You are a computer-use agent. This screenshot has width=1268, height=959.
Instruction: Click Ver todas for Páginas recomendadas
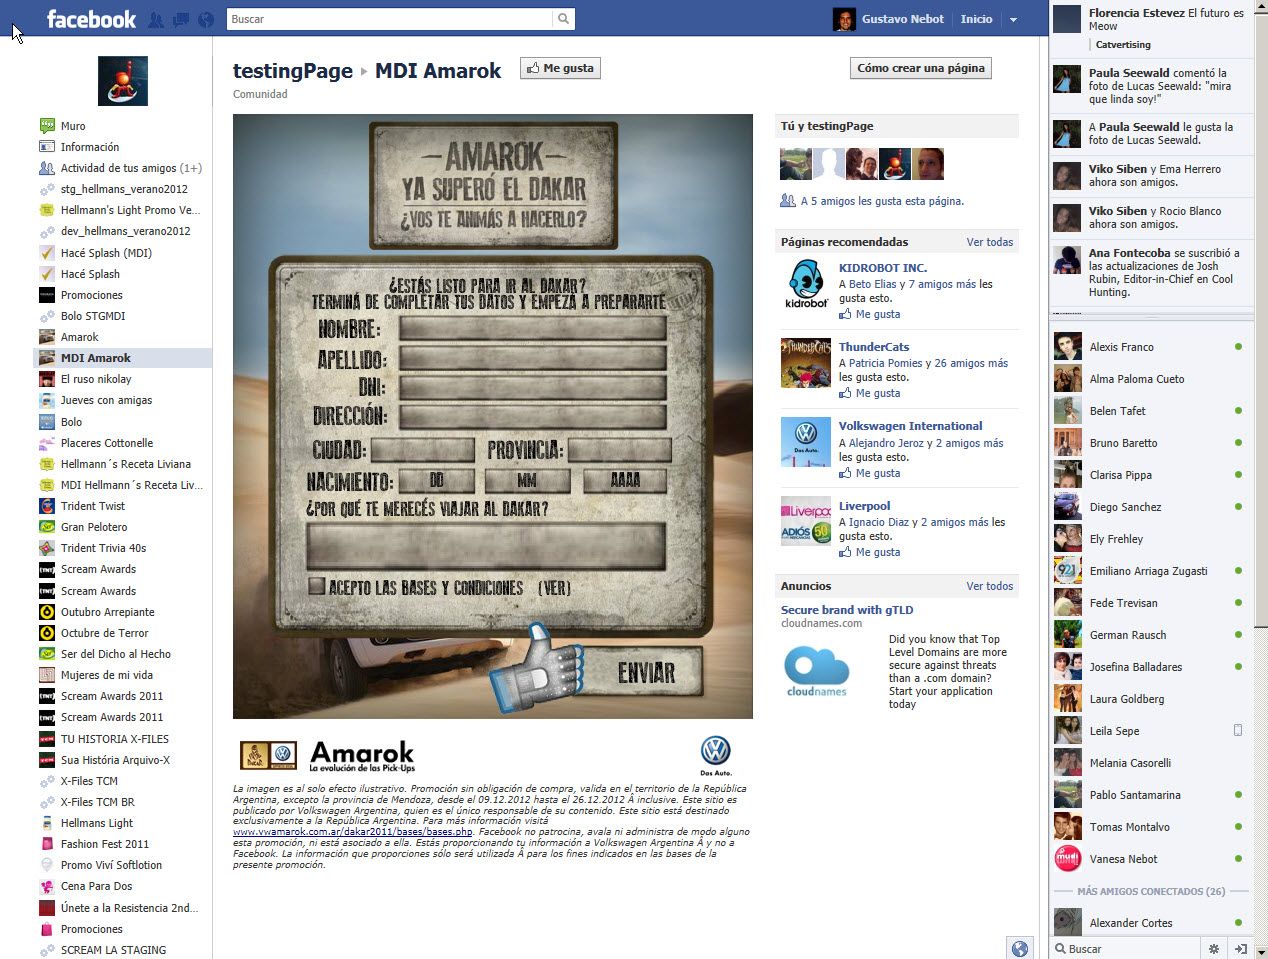990,242
